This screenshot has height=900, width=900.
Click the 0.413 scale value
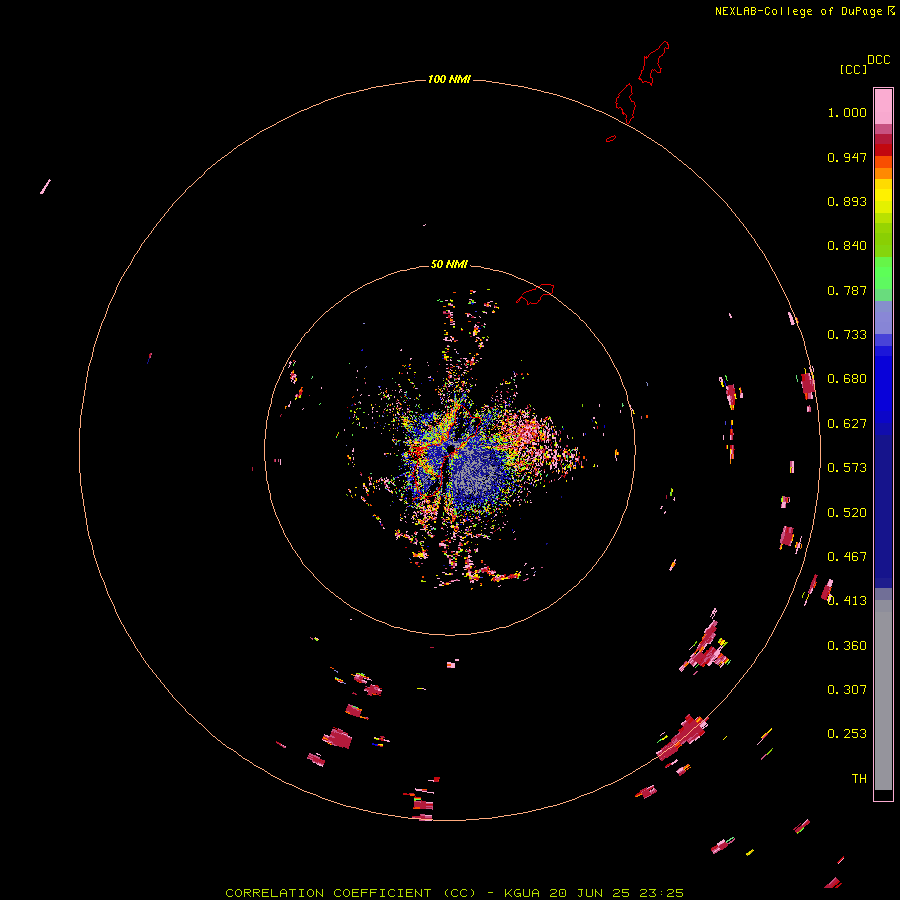coord(847,601)
